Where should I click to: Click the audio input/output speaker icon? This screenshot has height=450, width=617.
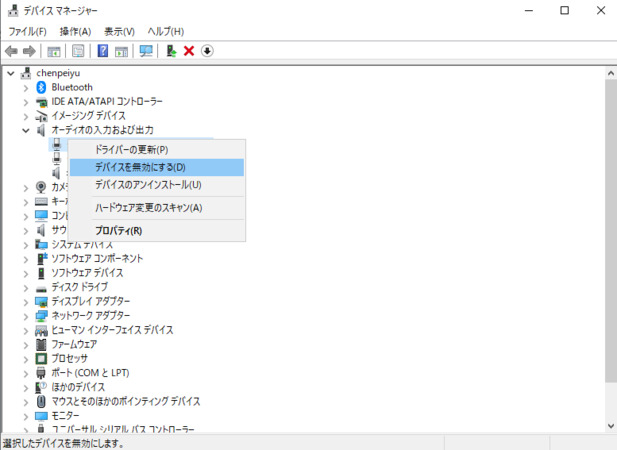[41, 130]
